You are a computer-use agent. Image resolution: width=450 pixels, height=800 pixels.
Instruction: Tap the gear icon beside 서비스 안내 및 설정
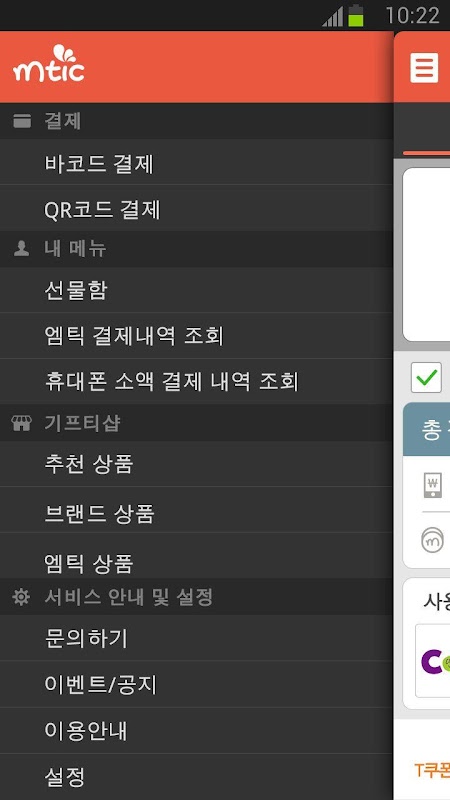(21, 597)
